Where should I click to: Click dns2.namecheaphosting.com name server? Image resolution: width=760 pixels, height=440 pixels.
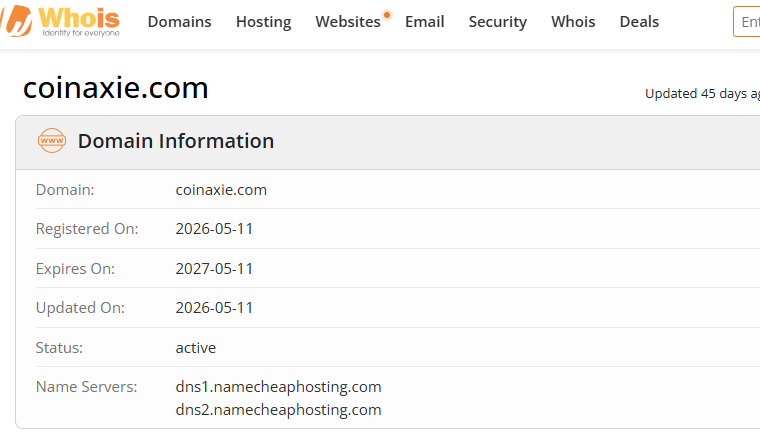(x=278, y=409)
